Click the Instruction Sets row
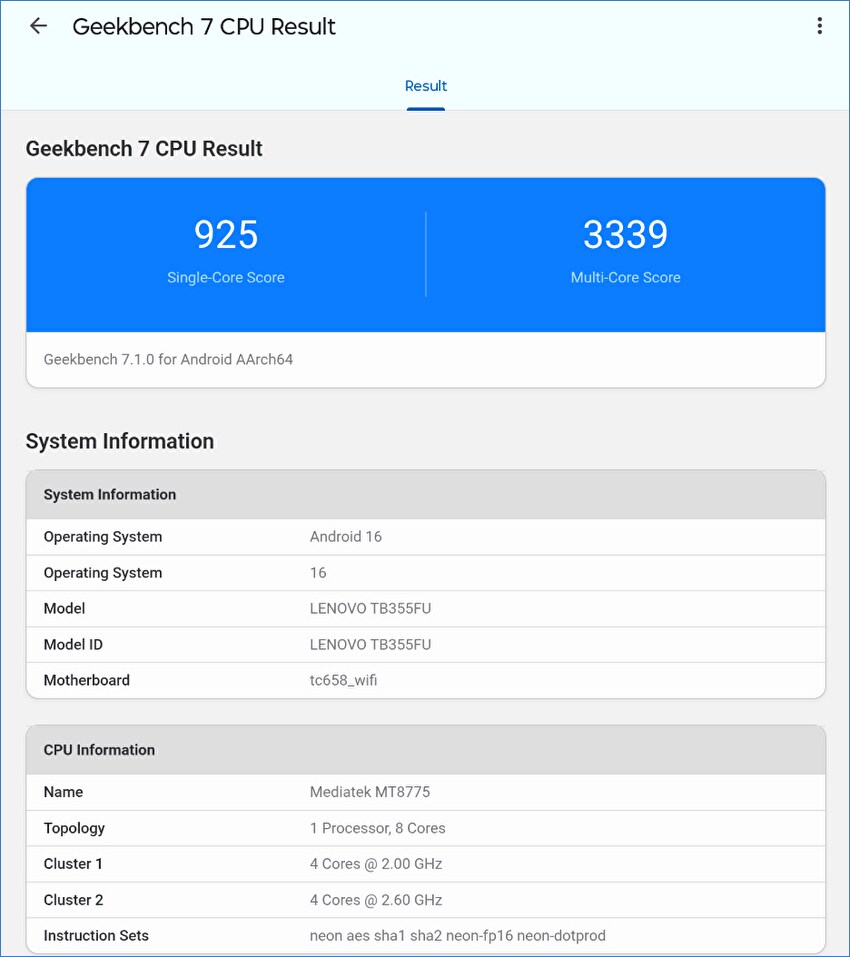This screenshot has width=850, height=957. (x=426, y=936)
